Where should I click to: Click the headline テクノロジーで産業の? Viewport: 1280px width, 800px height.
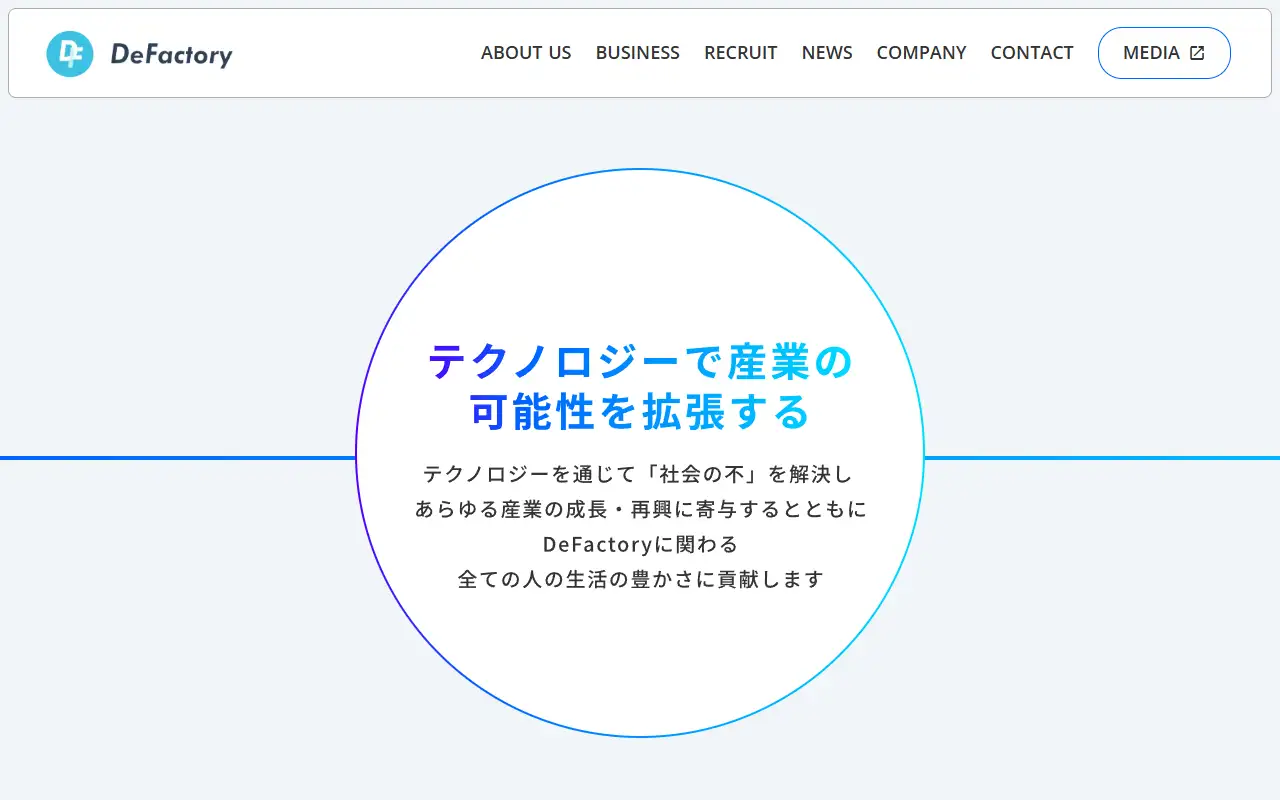coord(640,362)
